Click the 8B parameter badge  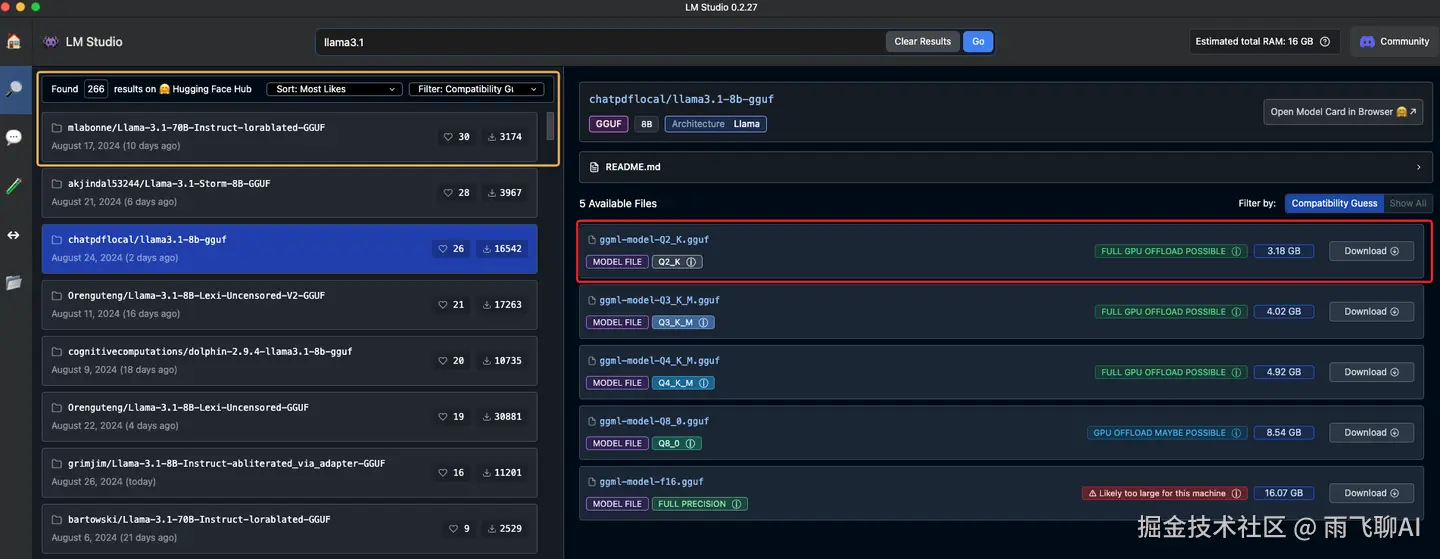pyautogui.click(x=646, y=124)
